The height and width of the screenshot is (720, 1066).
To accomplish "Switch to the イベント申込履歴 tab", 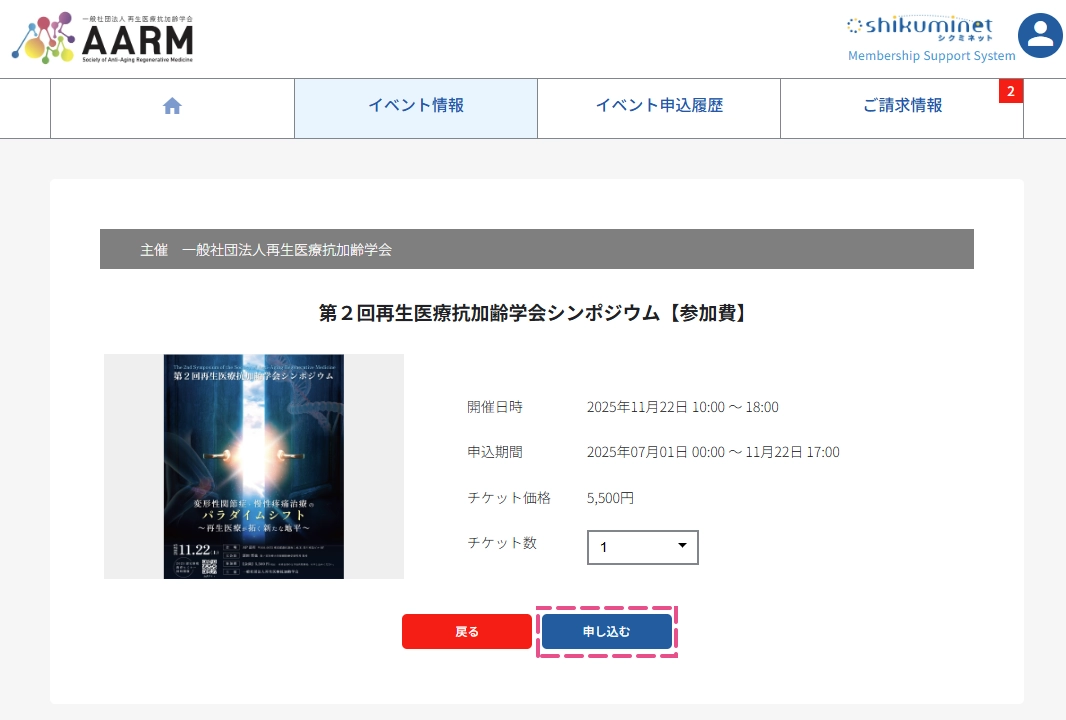I will tap(659, 107).
